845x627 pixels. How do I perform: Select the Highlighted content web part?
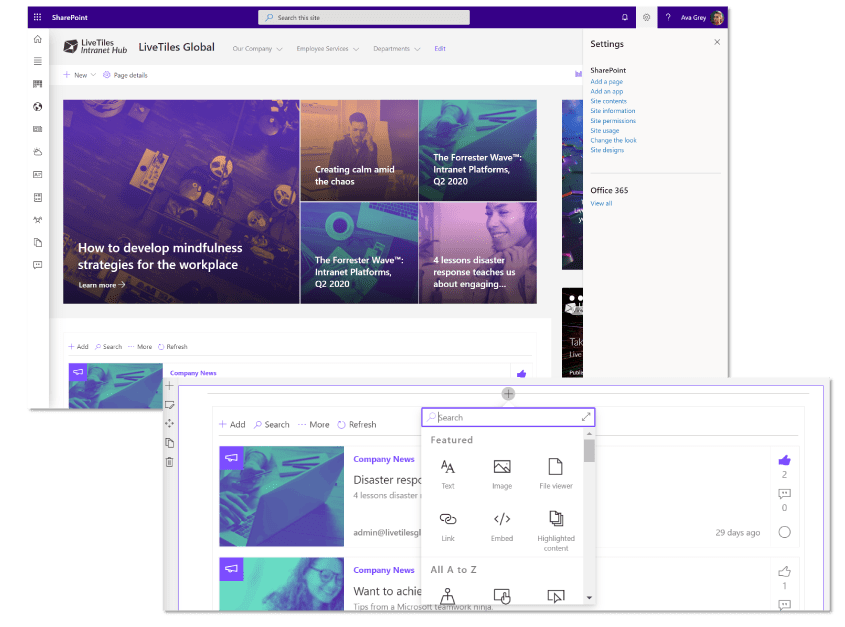point(556,531)
